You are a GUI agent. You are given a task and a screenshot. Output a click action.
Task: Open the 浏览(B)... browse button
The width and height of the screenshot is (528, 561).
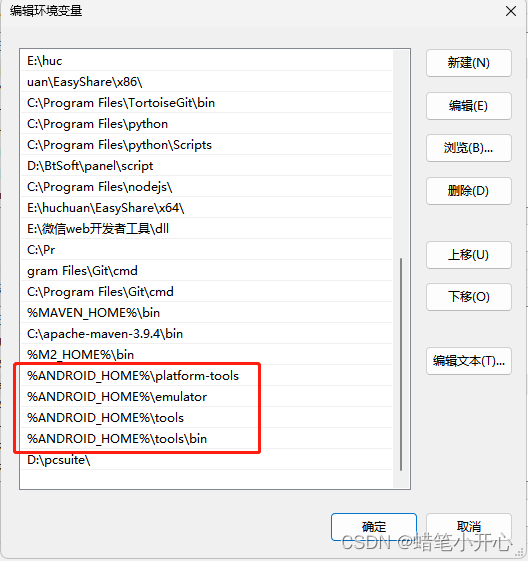coord(469,148)
